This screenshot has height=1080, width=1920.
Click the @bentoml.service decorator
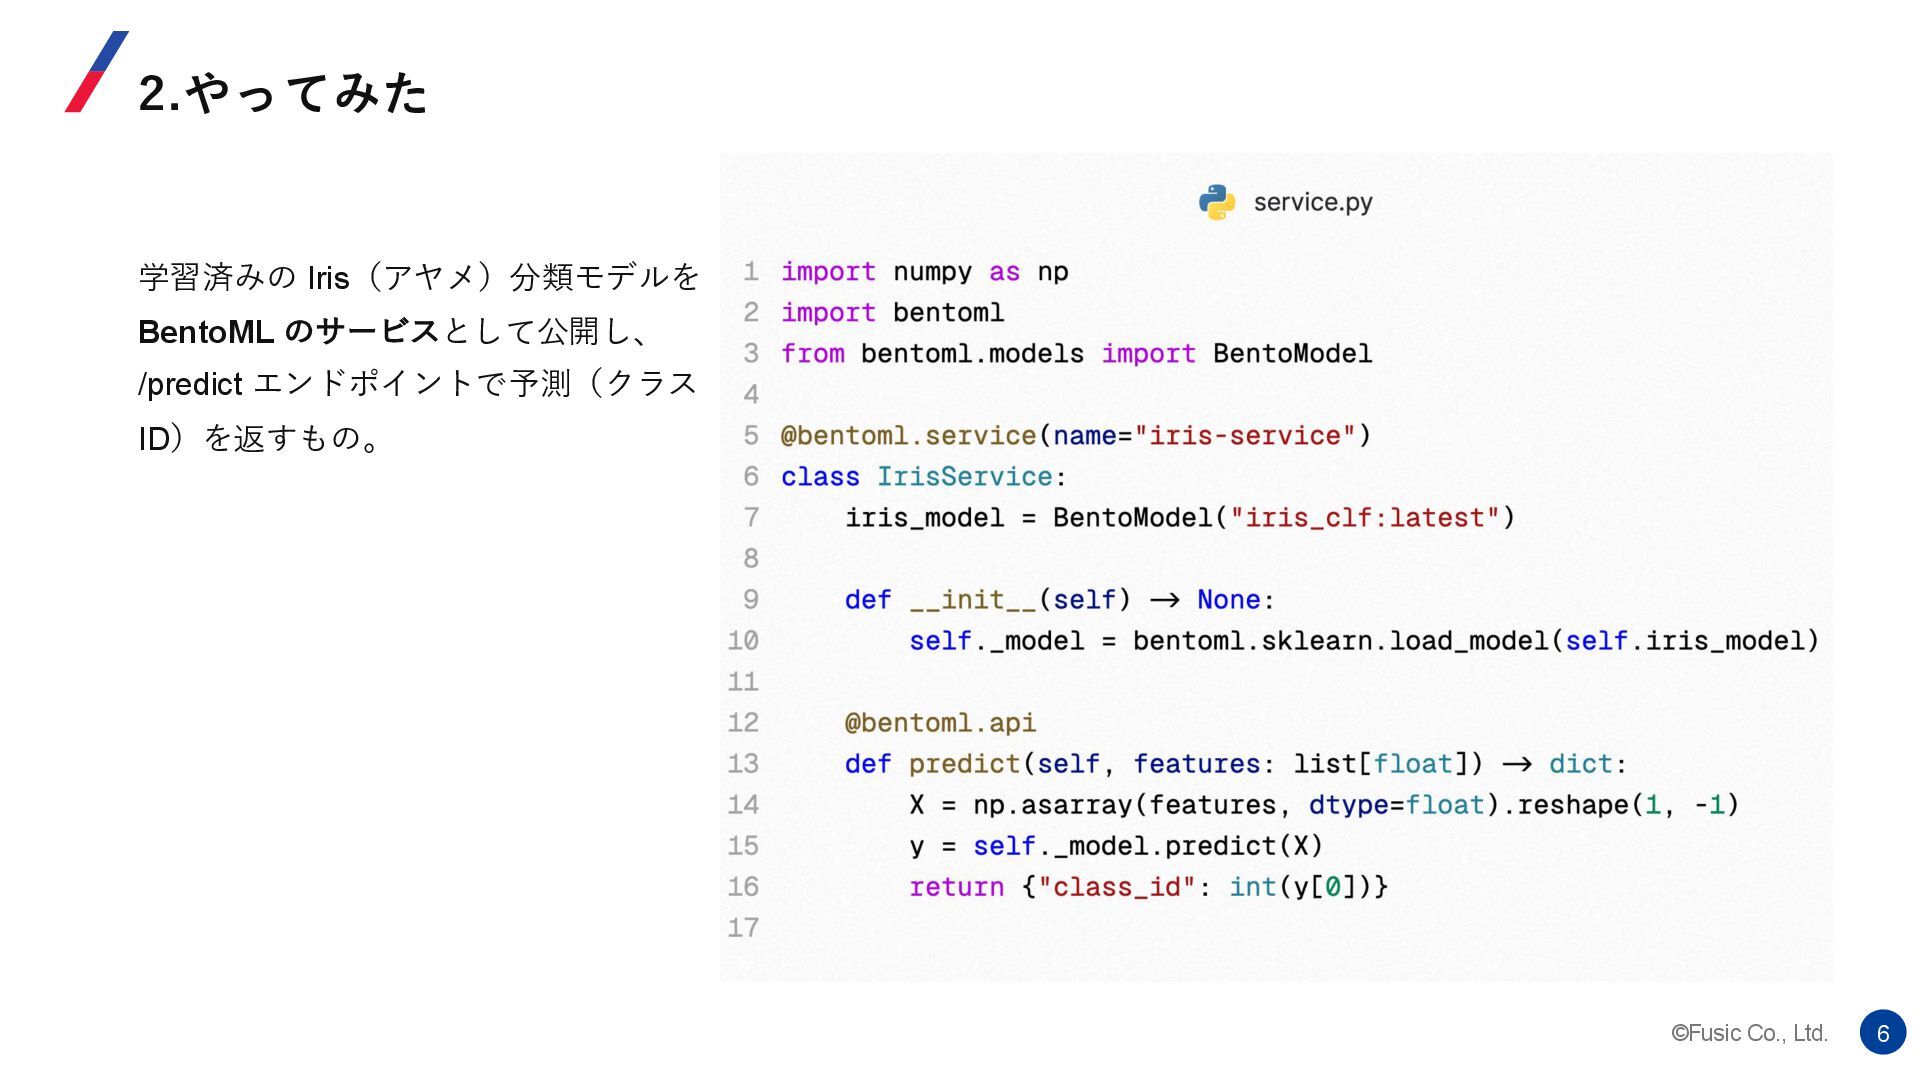click(x=908, y=436)
